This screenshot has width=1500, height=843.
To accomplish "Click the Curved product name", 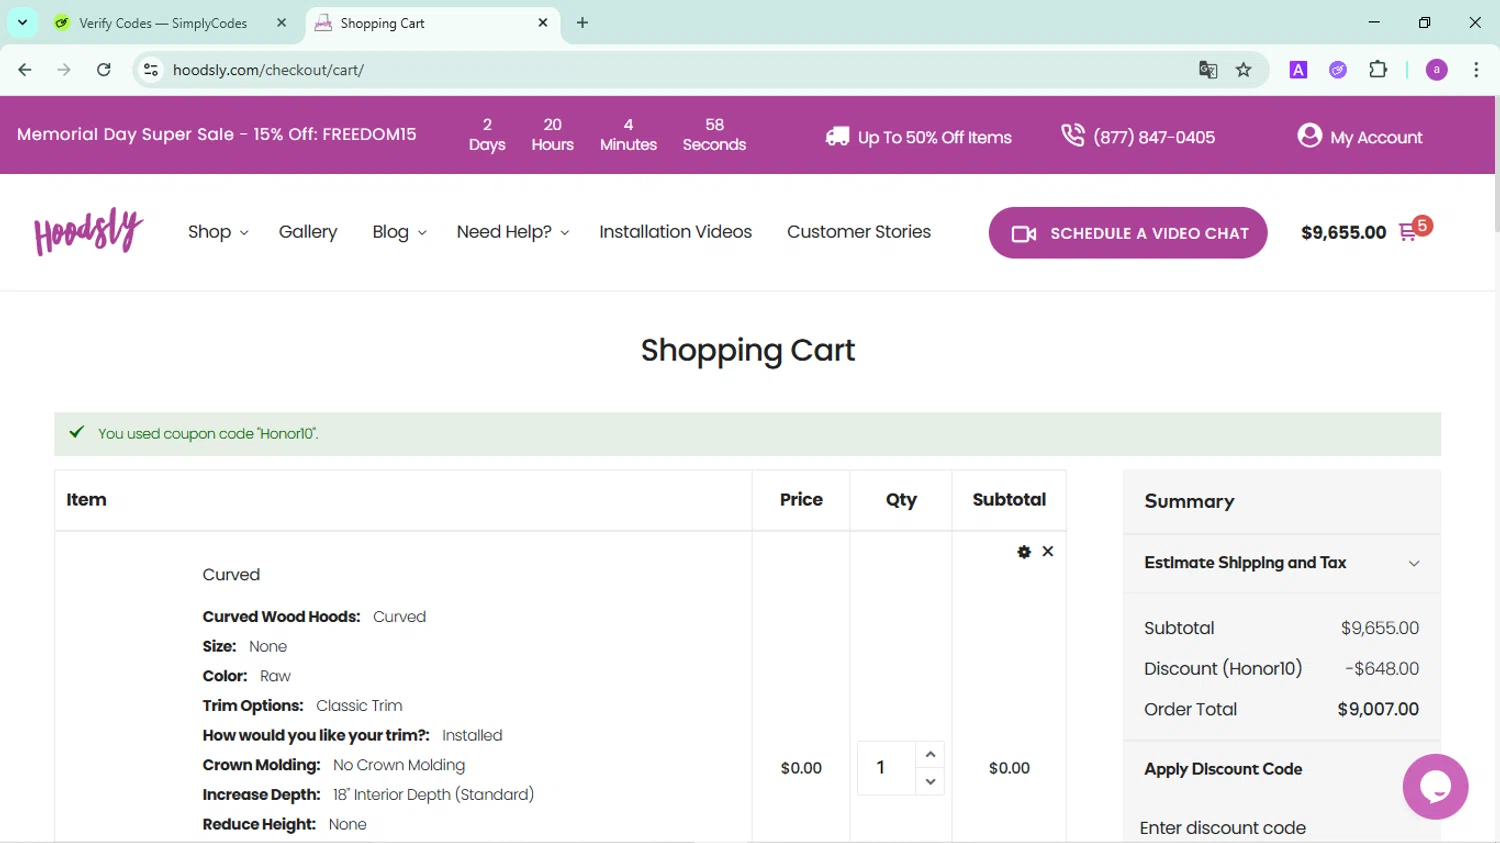I will [231, 575].
